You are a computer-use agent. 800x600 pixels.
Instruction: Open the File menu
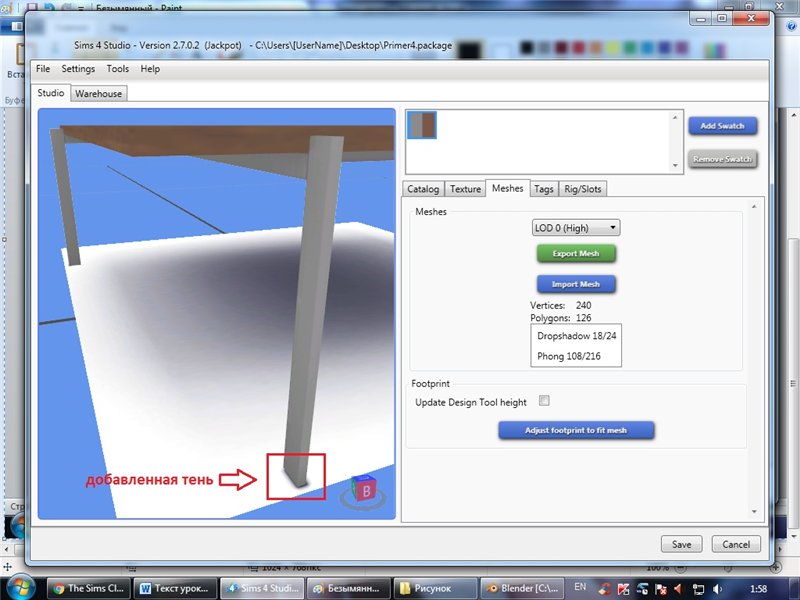[43, 69]
